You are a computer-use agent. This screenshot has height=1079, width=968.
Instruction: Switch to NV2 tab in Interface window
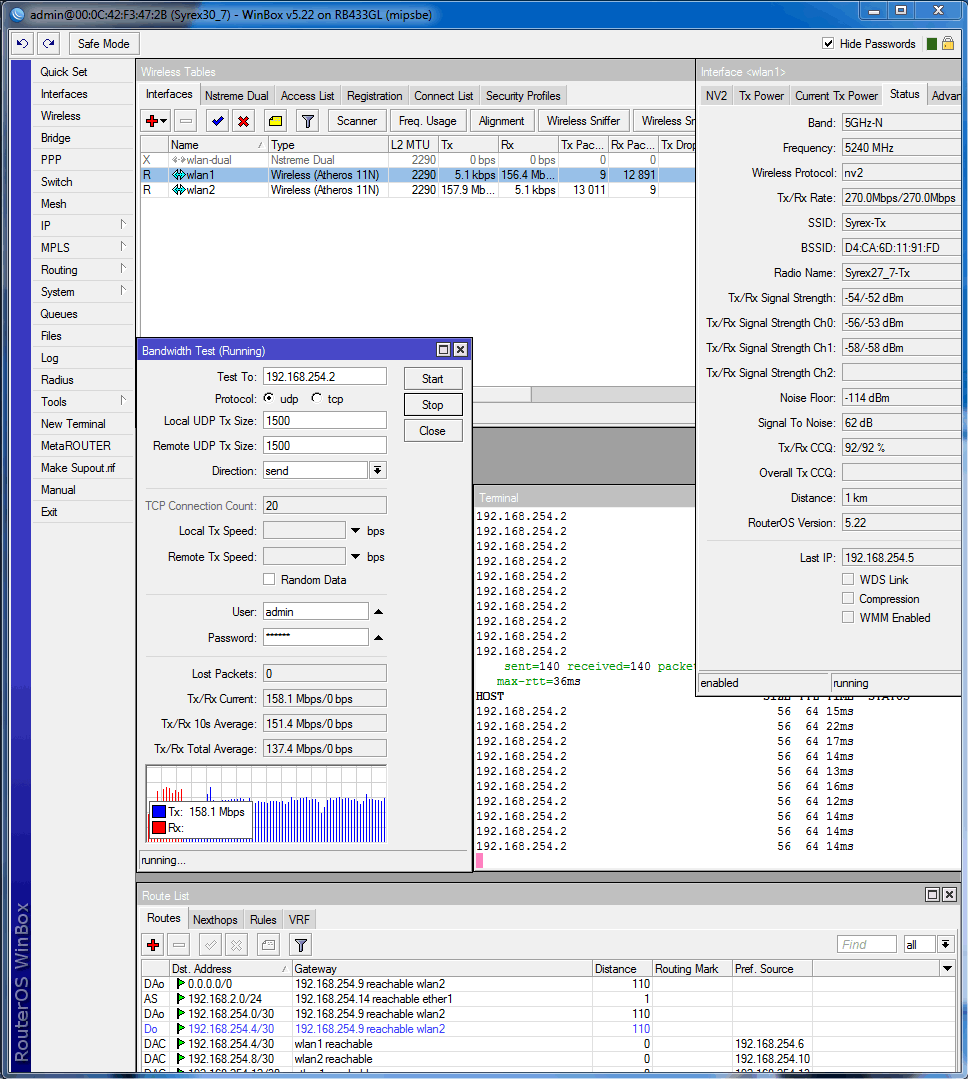716,96
